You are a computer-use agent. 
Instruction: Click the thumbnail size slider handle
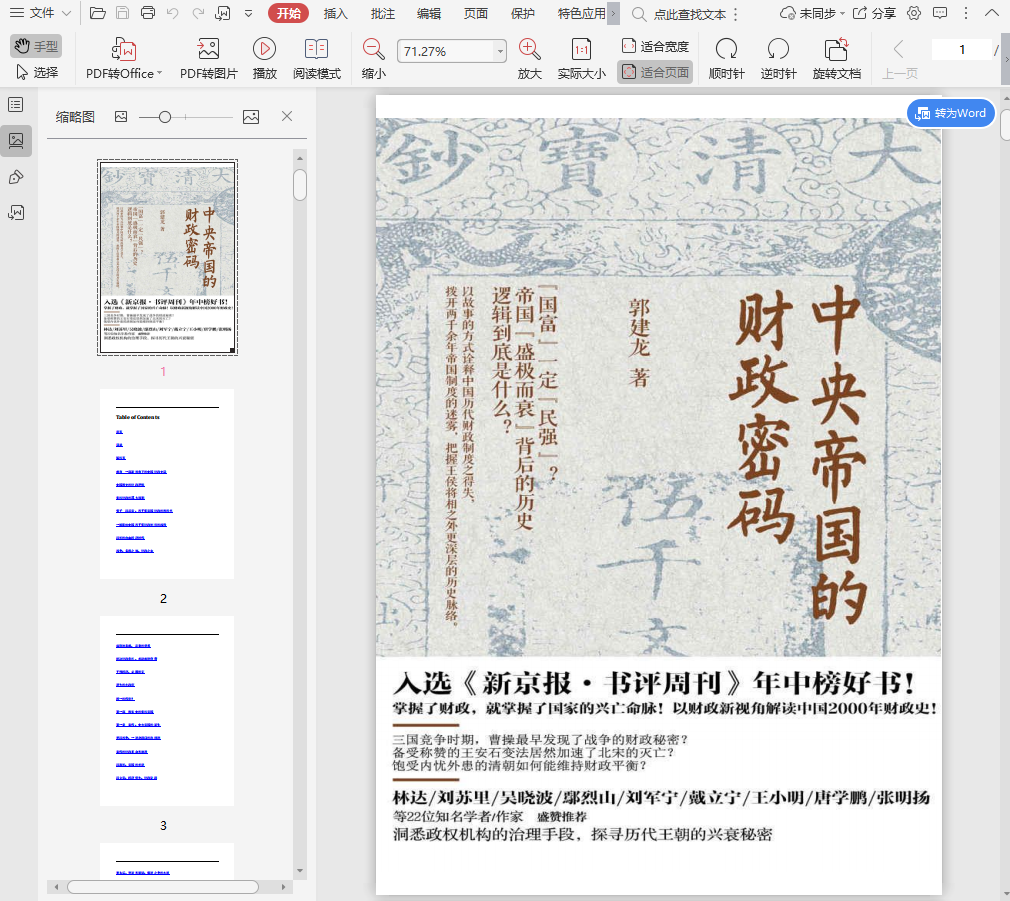[165, 117]
